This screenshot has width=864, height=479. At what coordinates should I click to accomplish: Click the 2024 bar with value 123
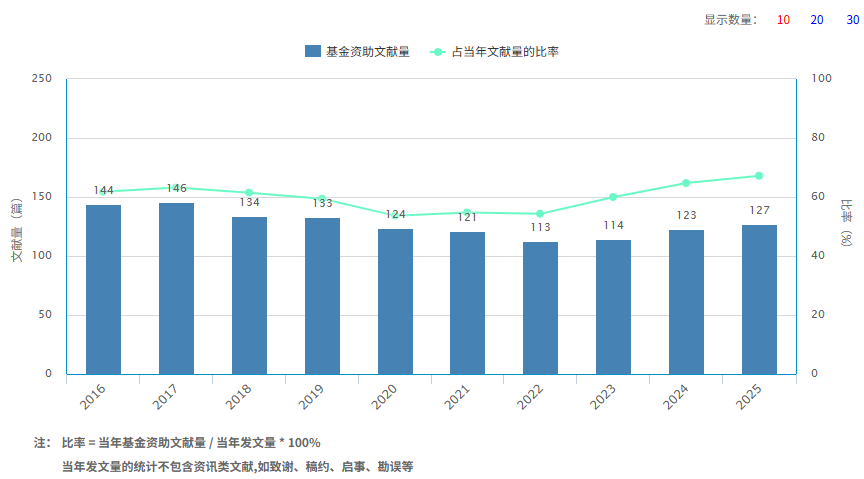686,302
